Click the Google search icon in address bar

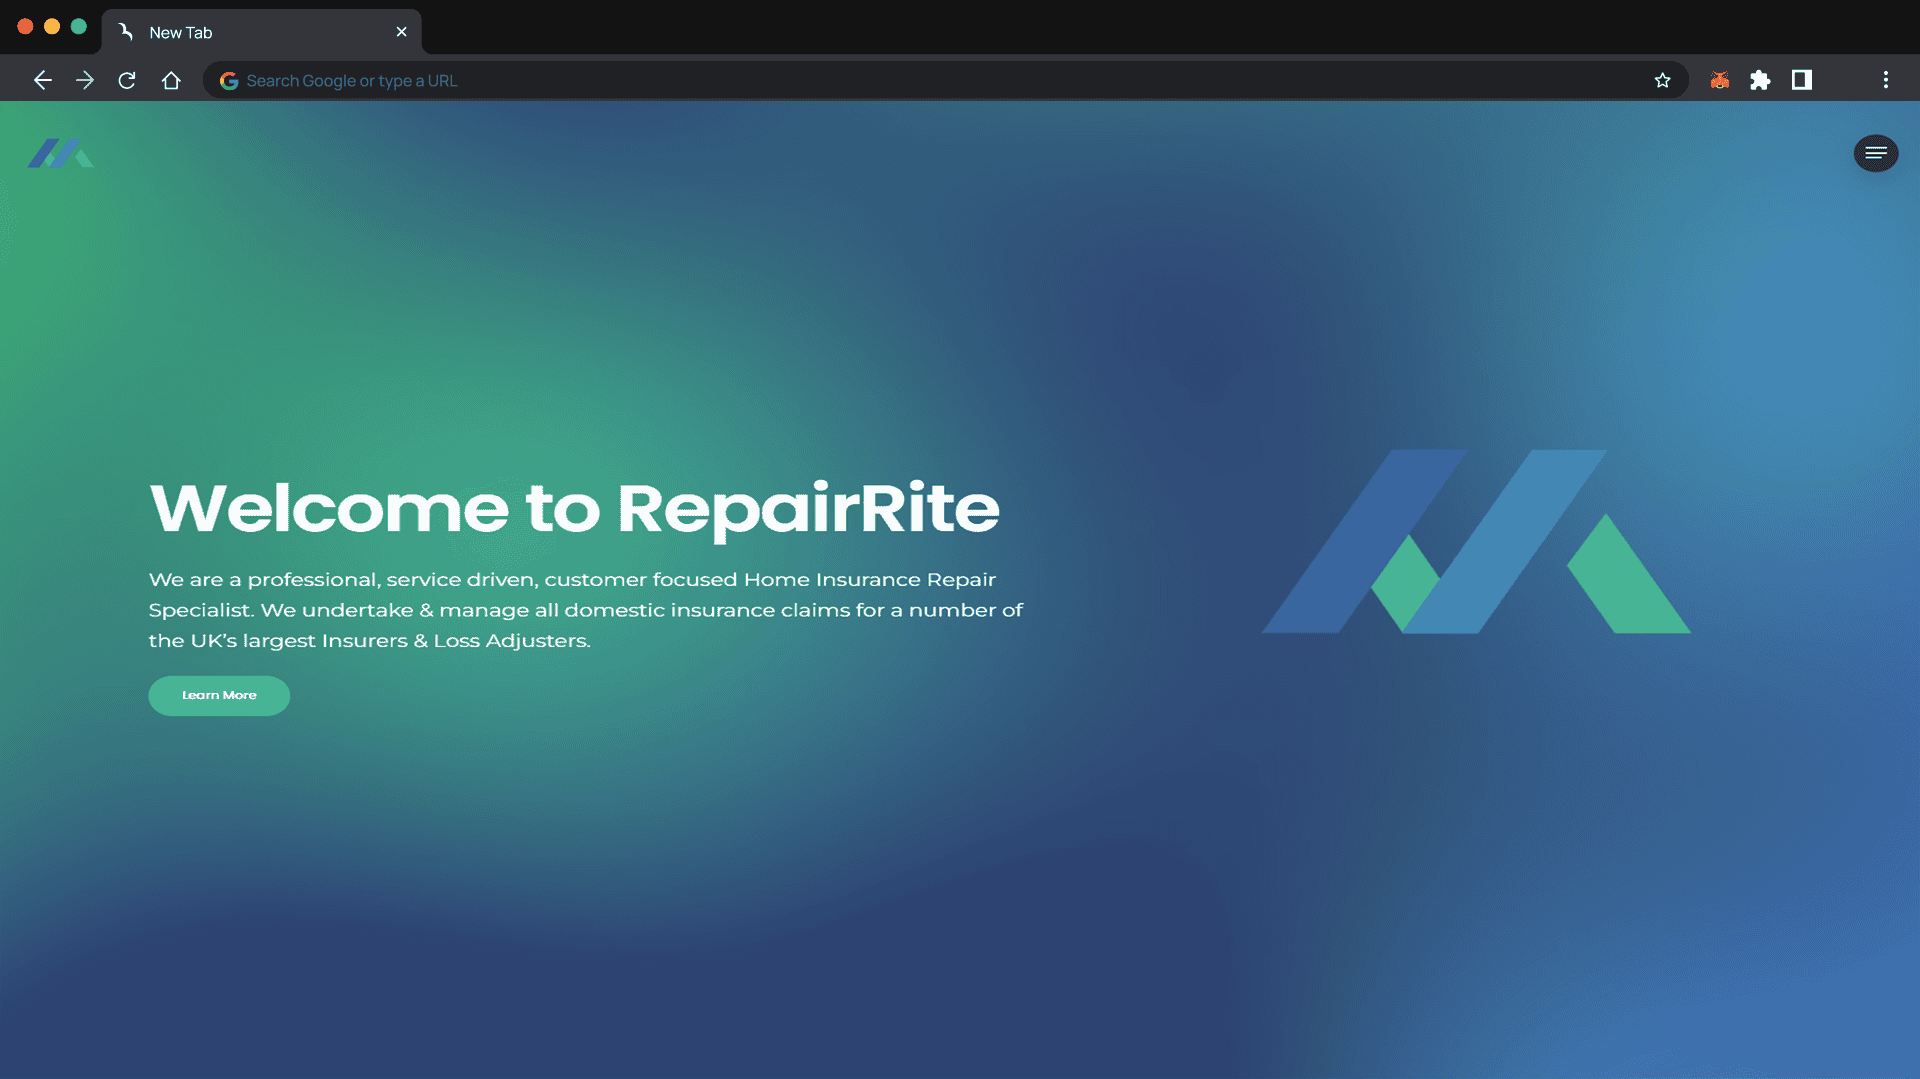coord(229,80)
